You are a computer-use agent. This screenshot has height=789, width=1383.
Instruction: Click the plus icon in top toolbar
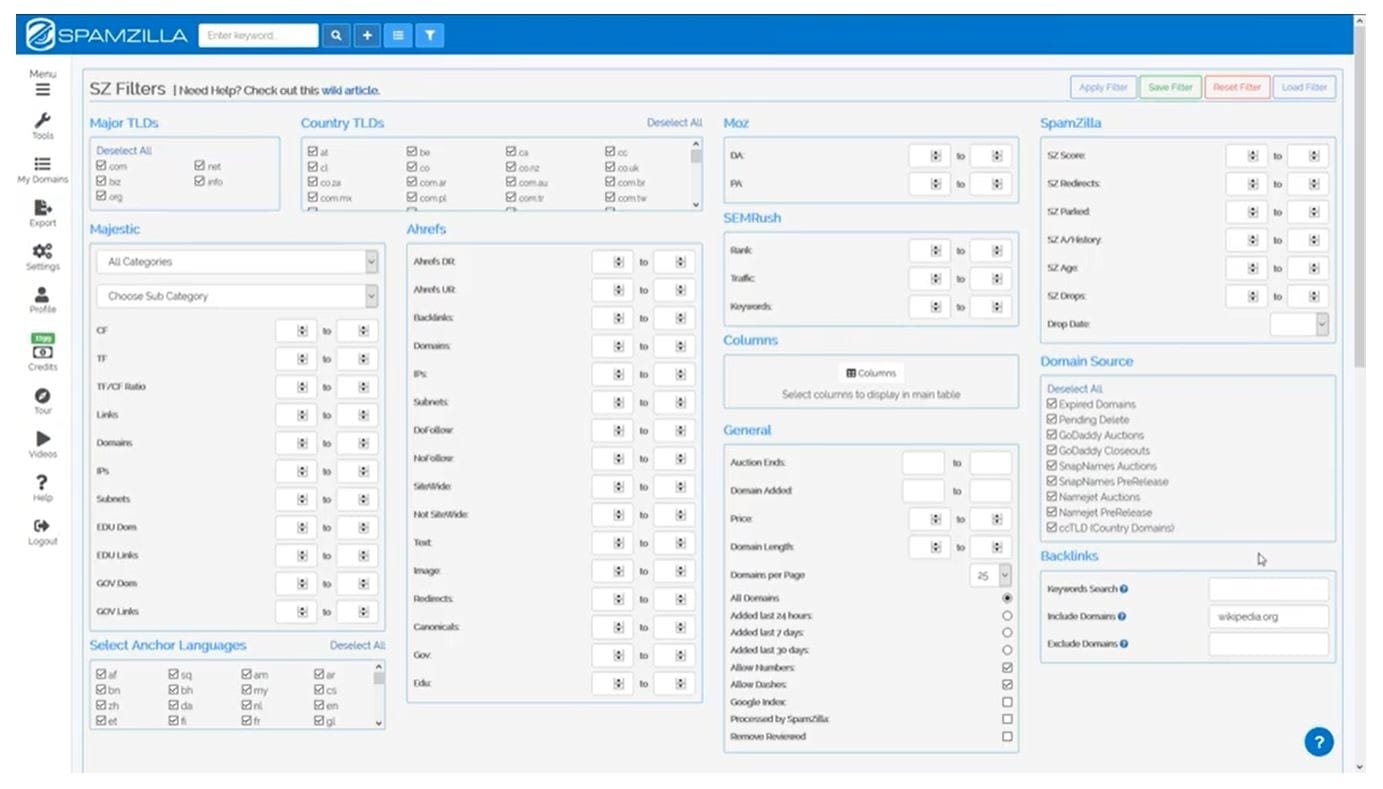[367, 36]
